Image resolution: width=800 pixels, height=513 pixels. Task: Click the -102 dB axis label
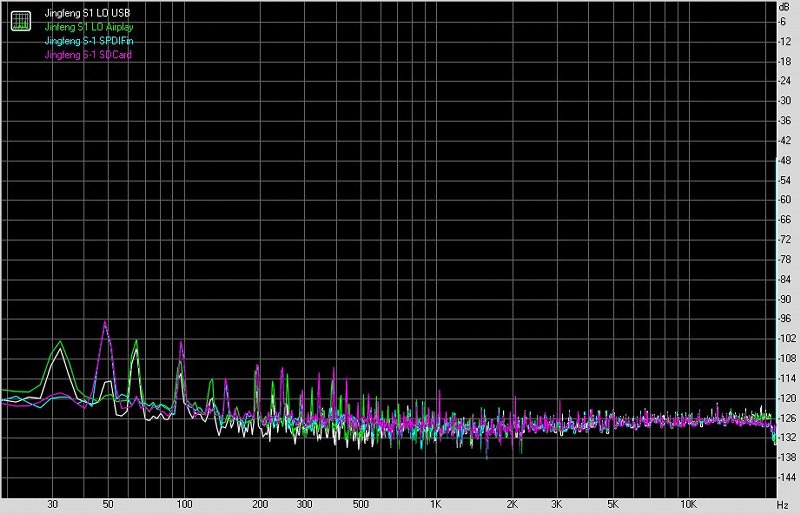786,338
